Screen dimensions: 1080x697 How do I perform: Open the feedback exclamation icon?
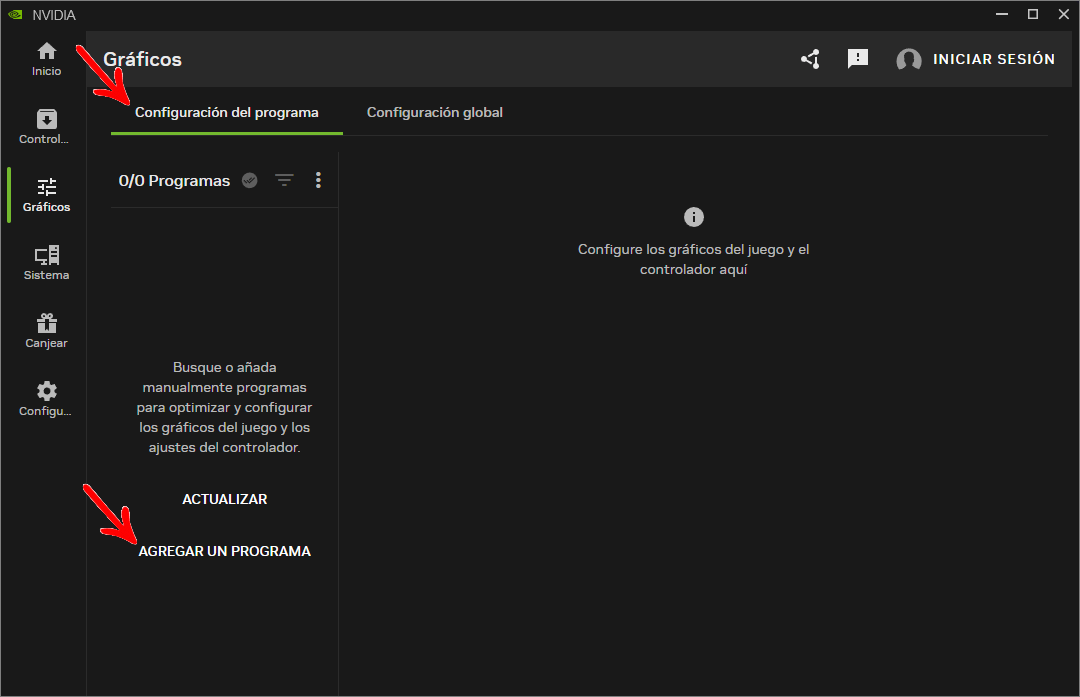(x=858, y=59)
